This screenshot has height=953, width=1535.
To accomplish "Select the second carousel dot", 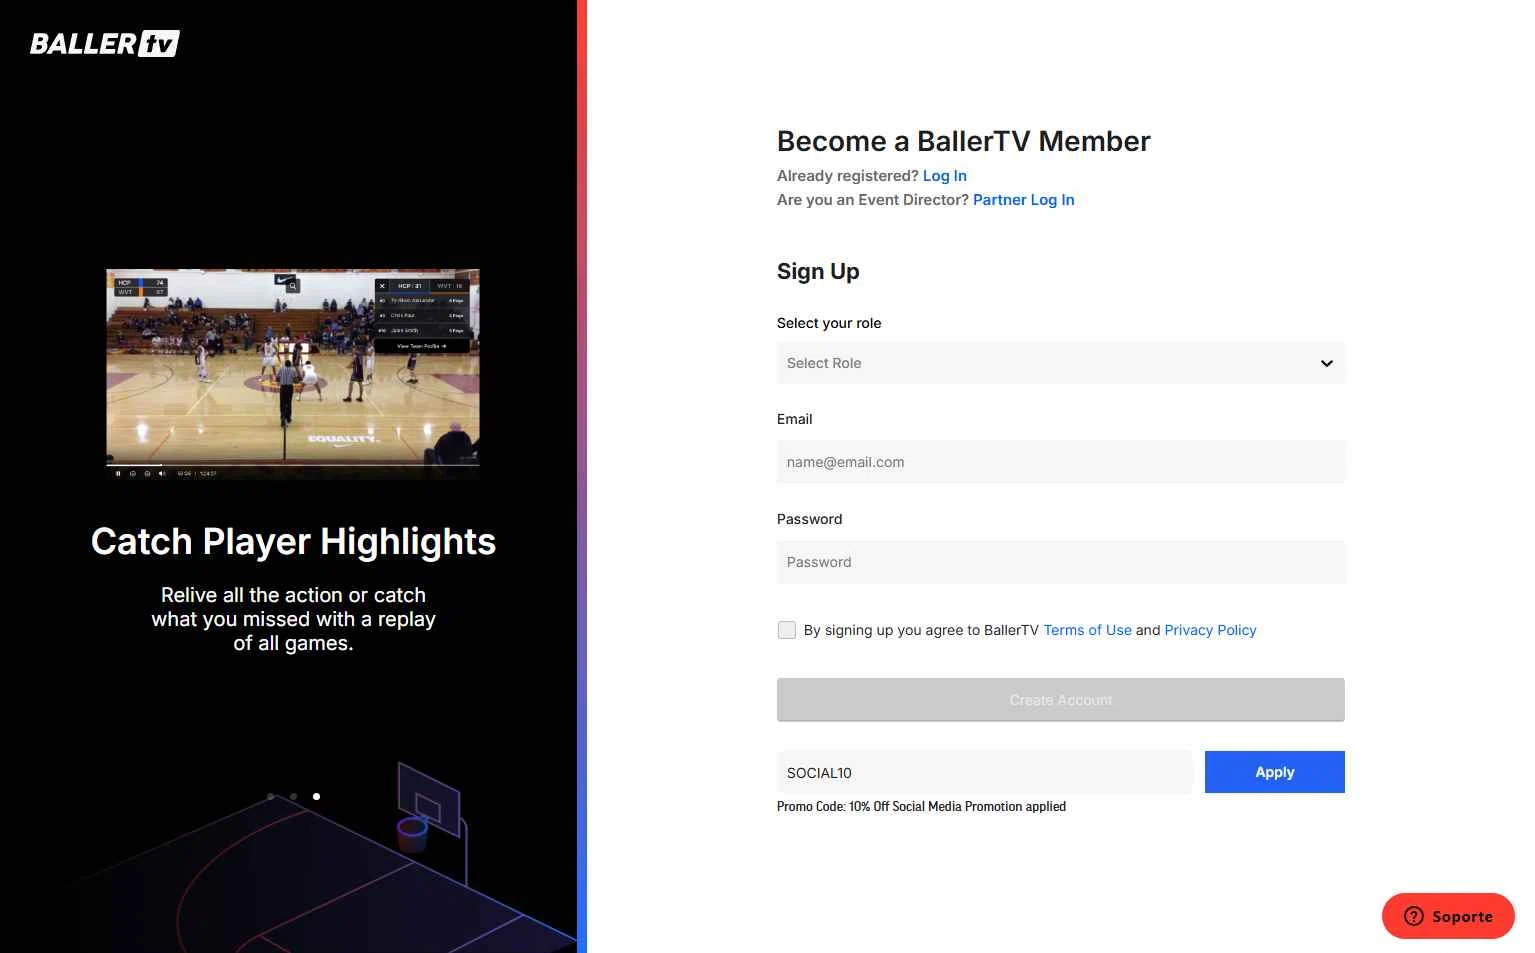I will click(293, 797).
